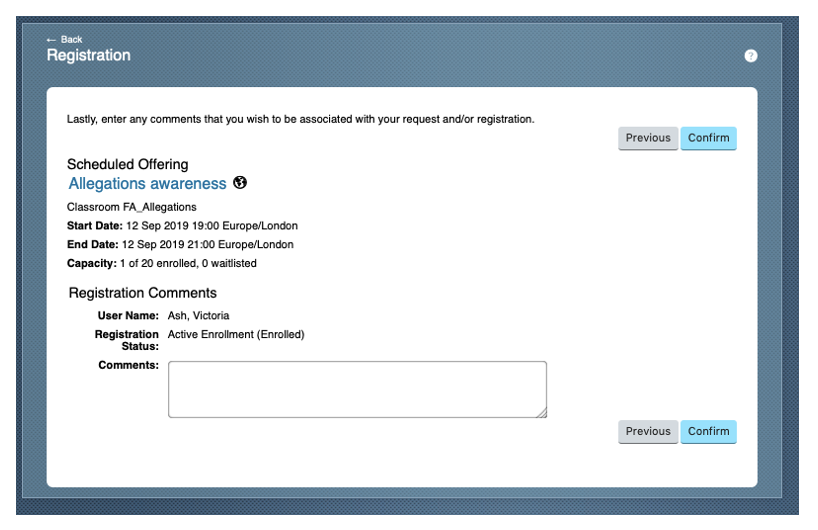
Task: Click the Comments field label
Action: click(x=128, y=365)
